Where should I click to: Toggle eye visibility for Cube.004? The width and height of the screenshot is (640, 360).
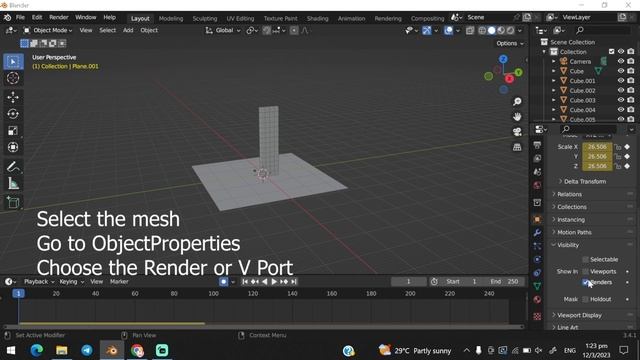[621, 110]
